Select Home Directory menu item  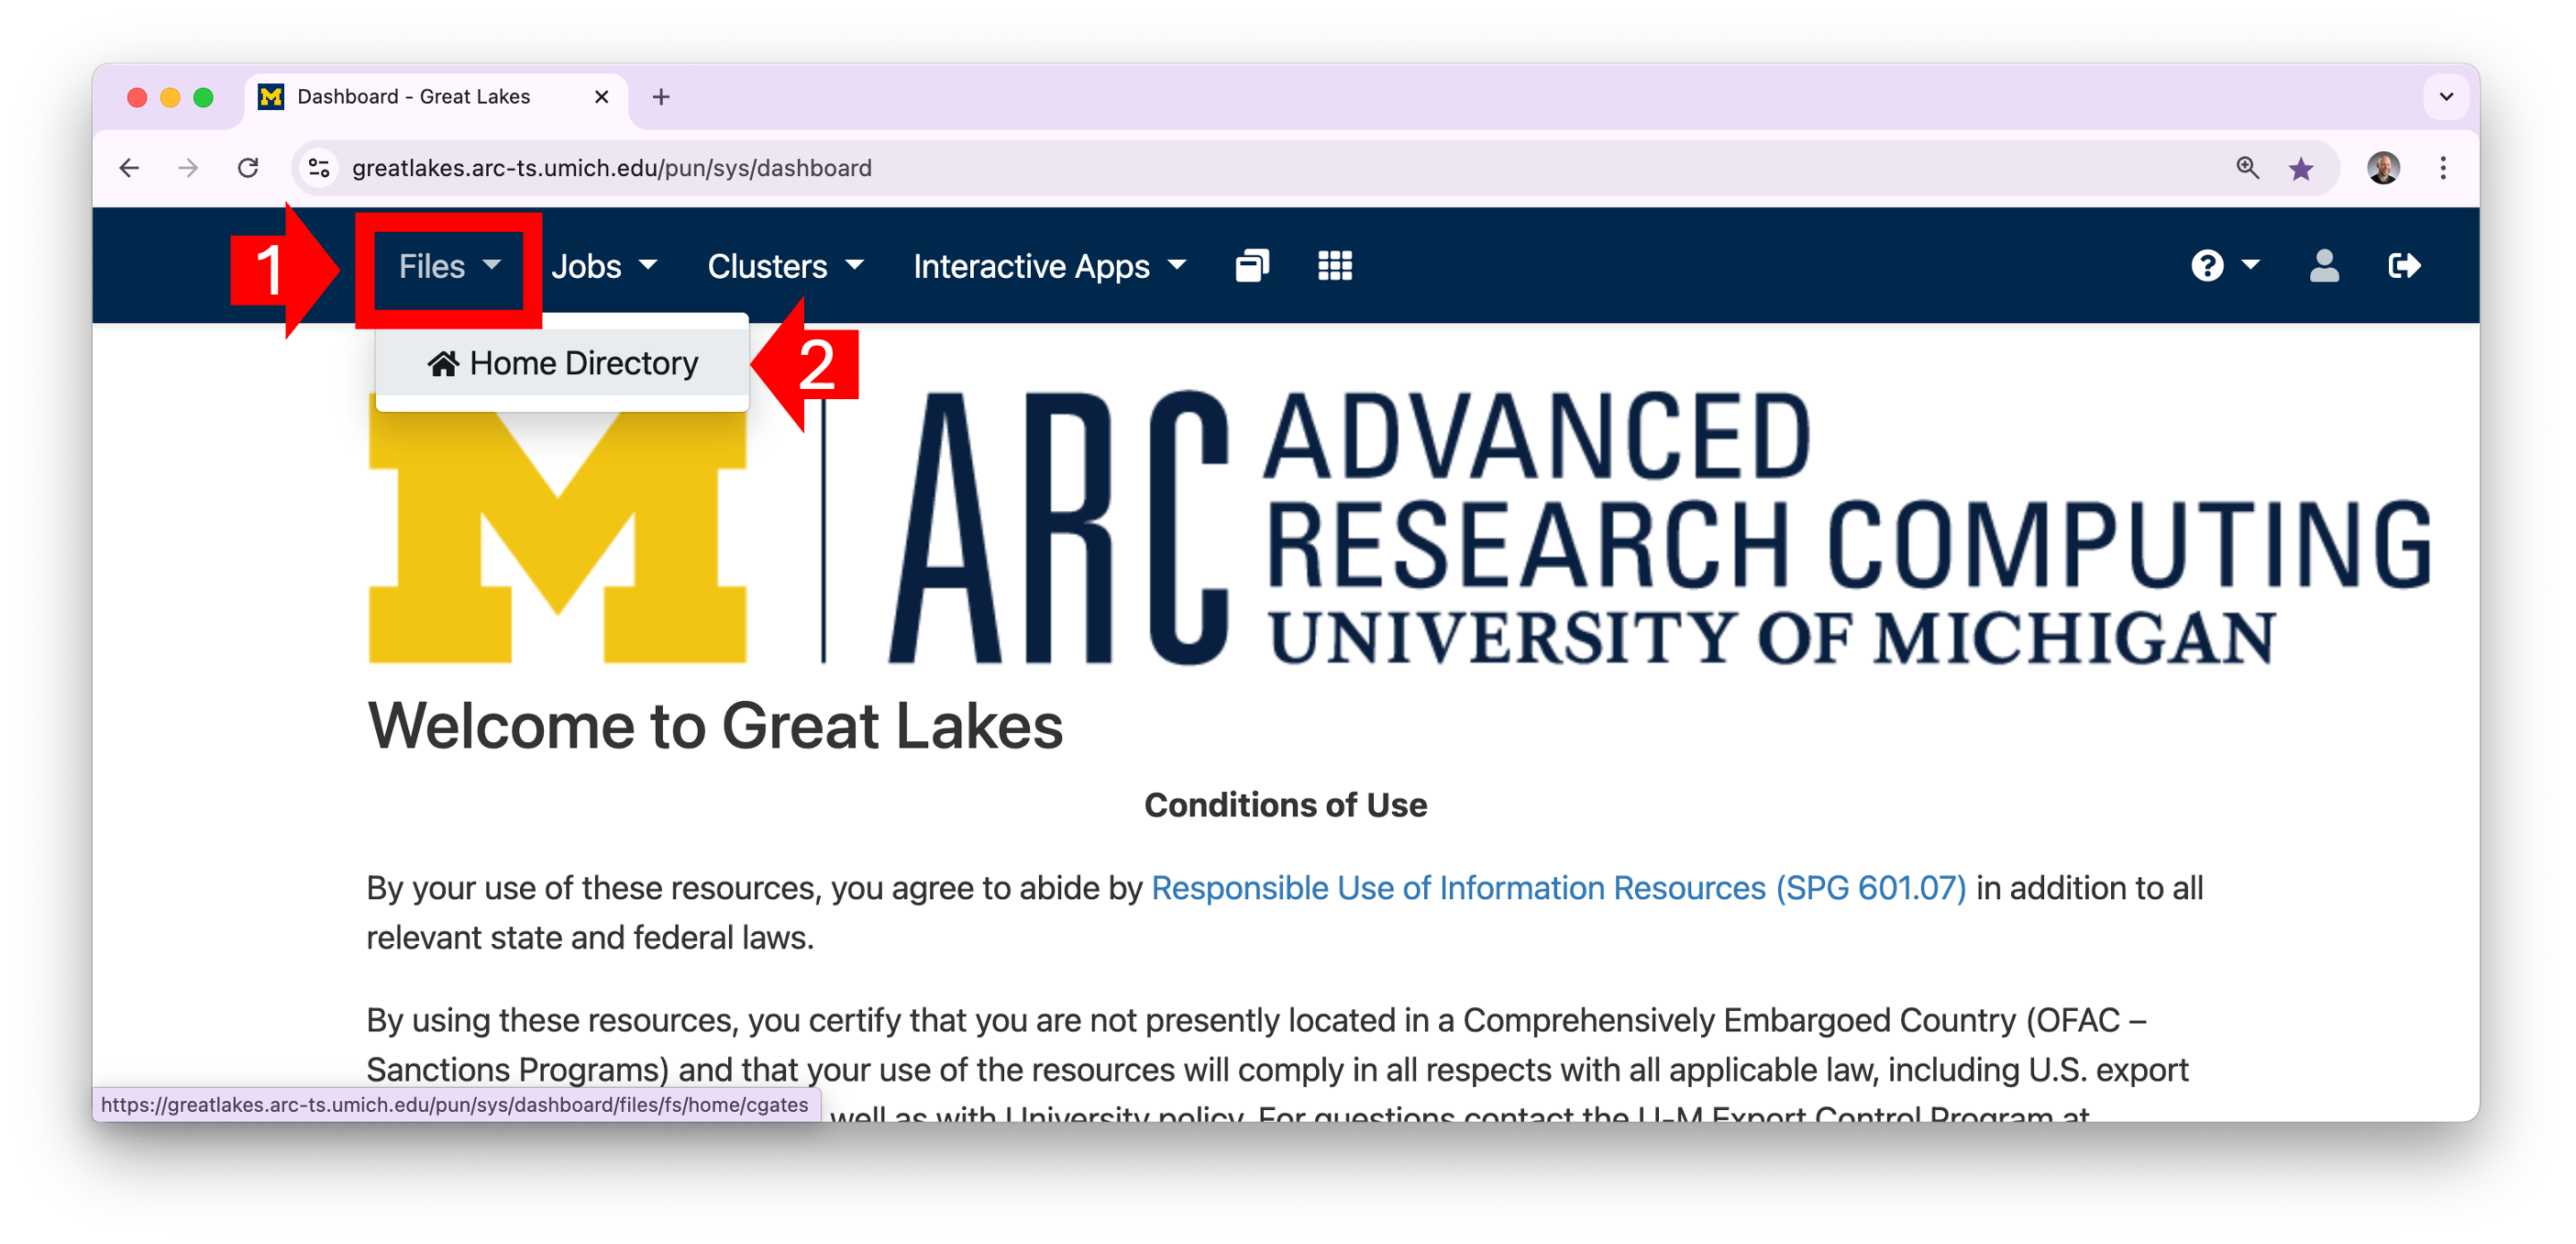(563, 363)
